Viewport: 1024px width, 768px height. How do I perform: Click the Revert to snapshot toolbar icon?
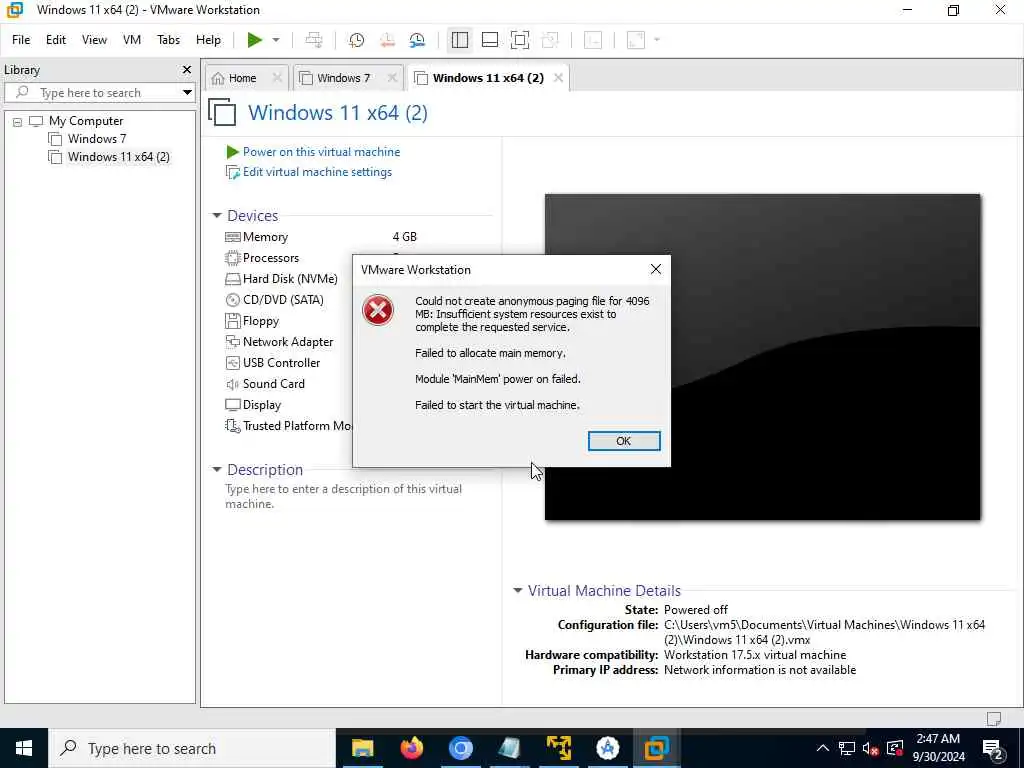pyautogui.click(x=387, y=40)
